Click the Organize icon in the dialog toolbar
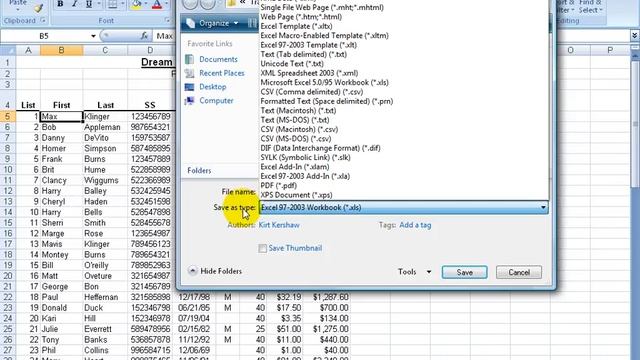The image size is (640, 360). (x=190, y=23)
